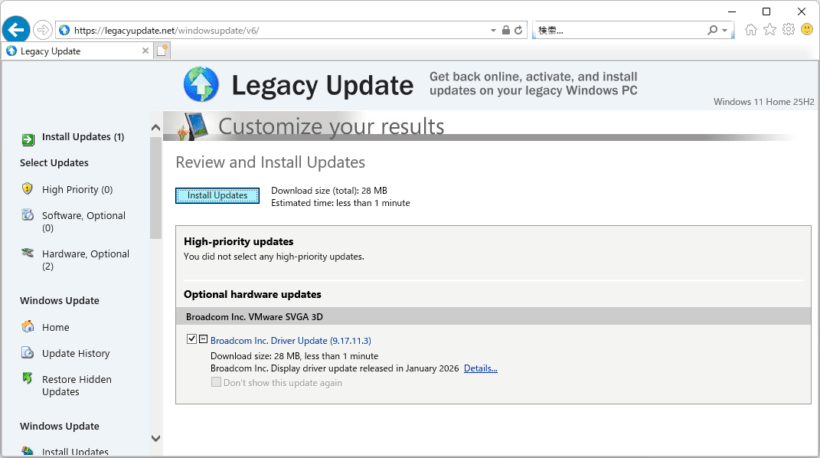Check Don't show this update again
The image size is (820, 458).
click(216, 382)
